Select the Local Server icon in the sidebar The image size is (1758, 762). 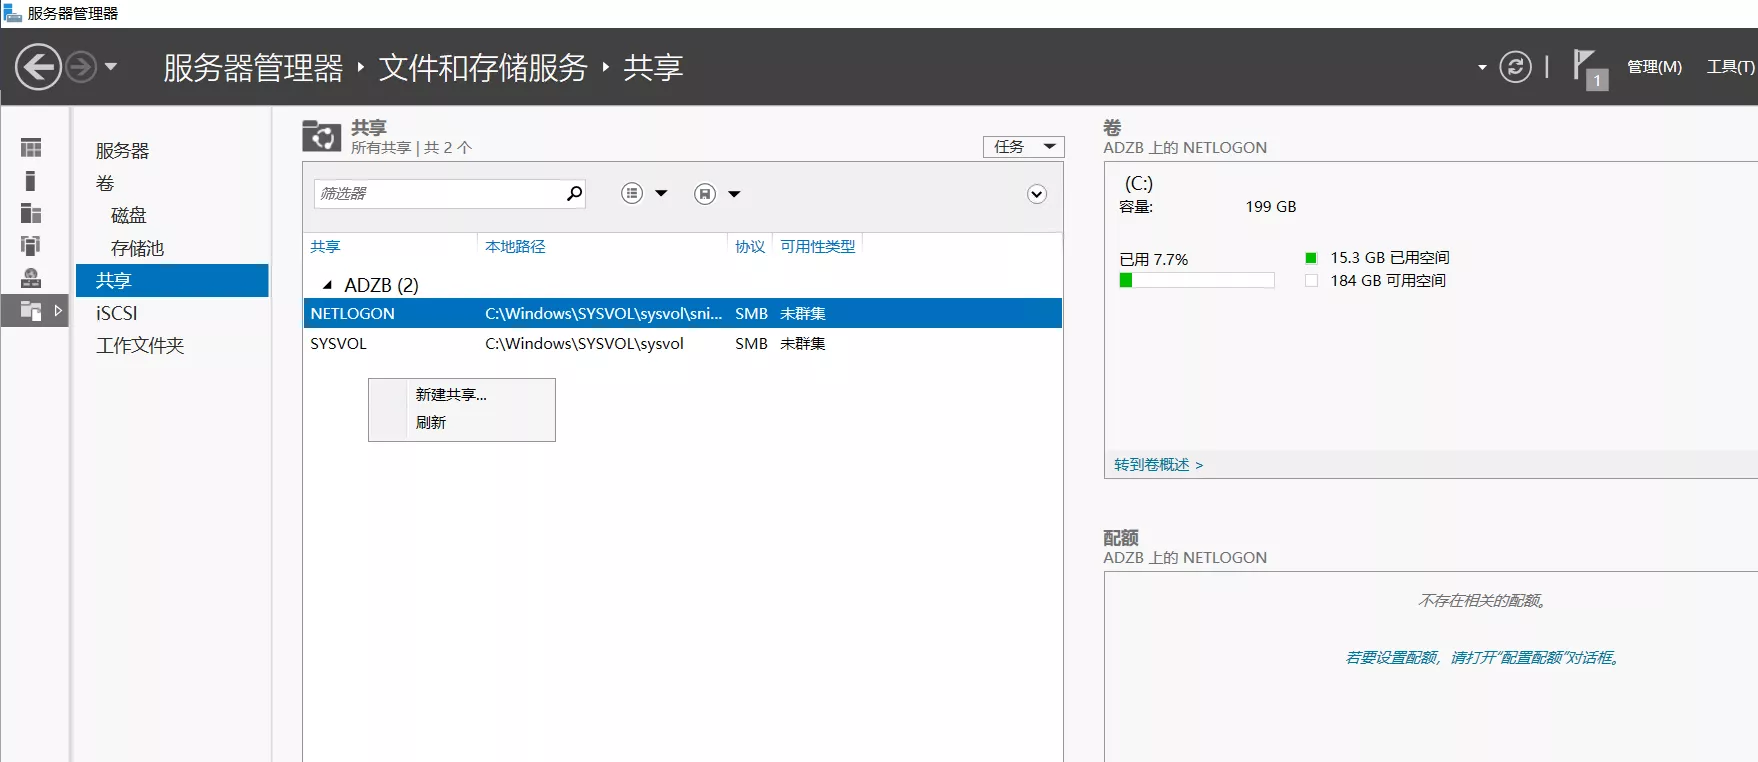[x=31, y=181]
